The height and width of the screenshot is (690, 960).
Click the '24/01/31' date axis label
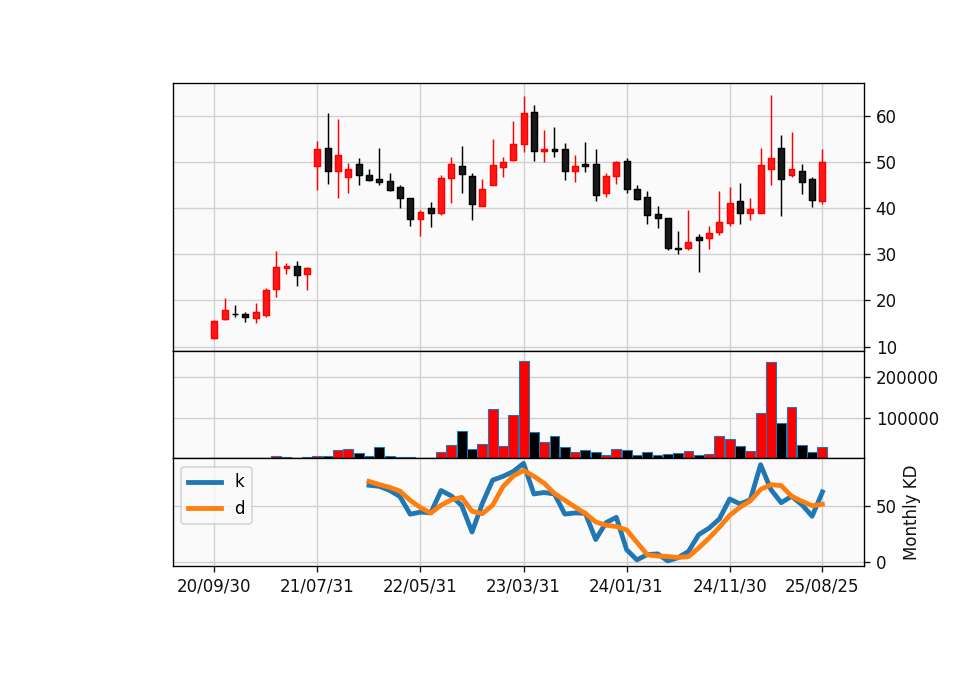point(626,586)
